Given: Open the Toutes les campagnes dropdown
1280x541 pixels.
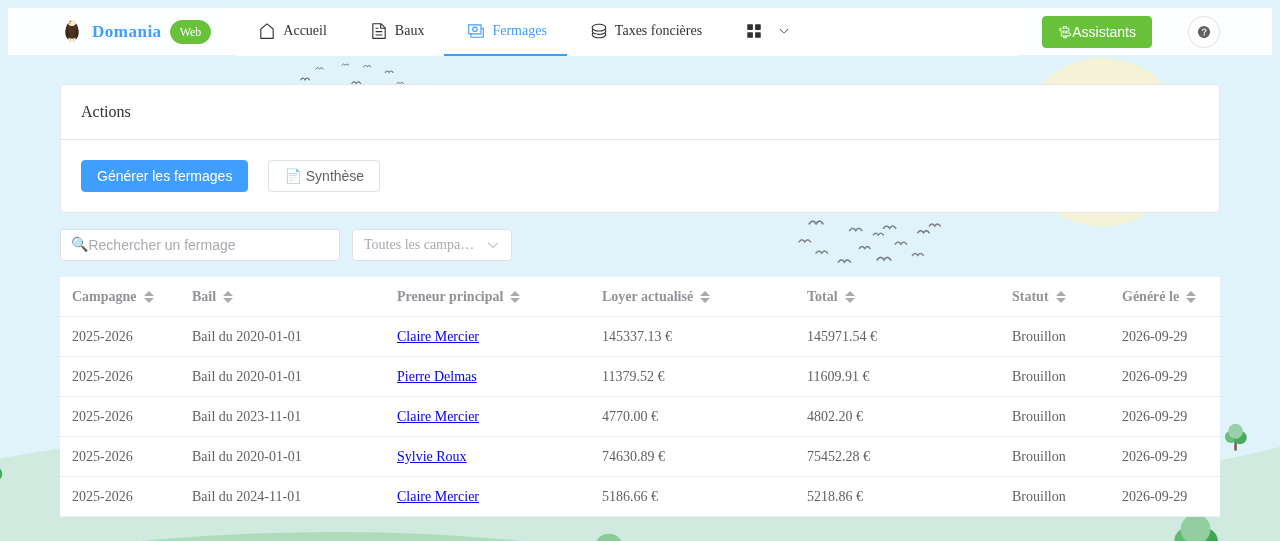Looking at the screenshot, I should (432, 245).
